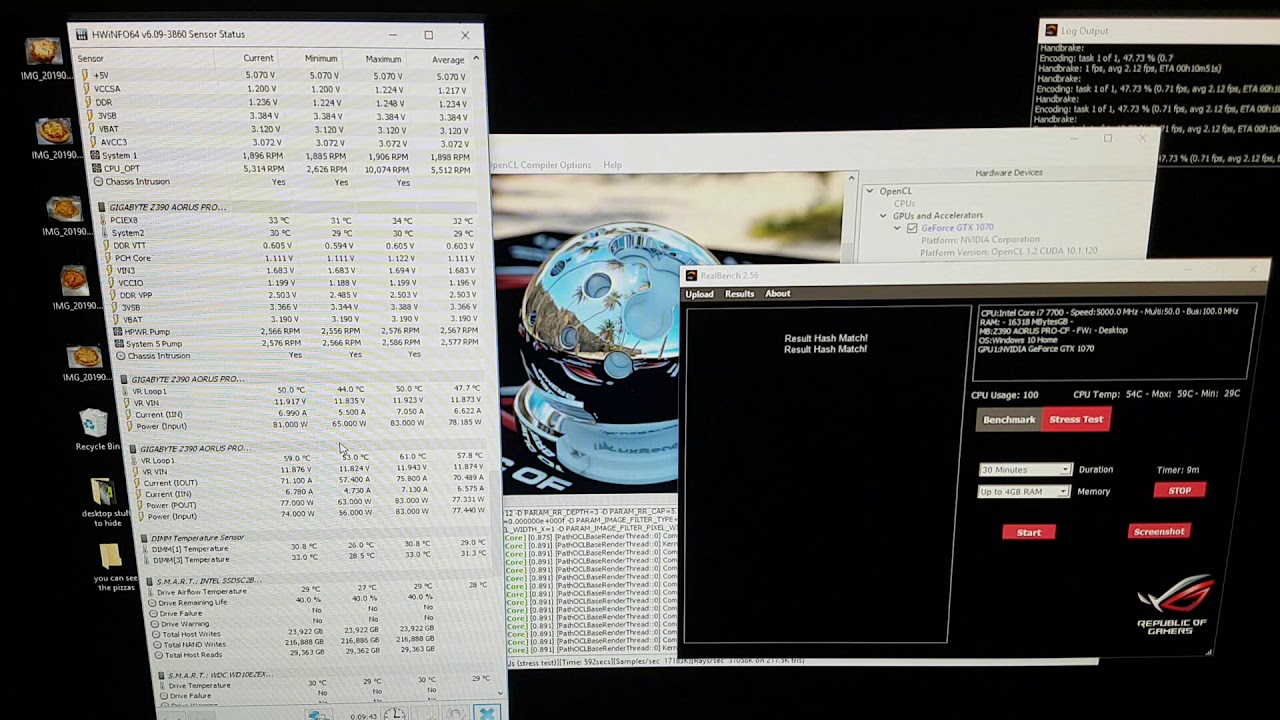Viewport: 1280px width, 720px height.
Task: Open the Recycle Bin desktop icon
Action: [93, 430]
